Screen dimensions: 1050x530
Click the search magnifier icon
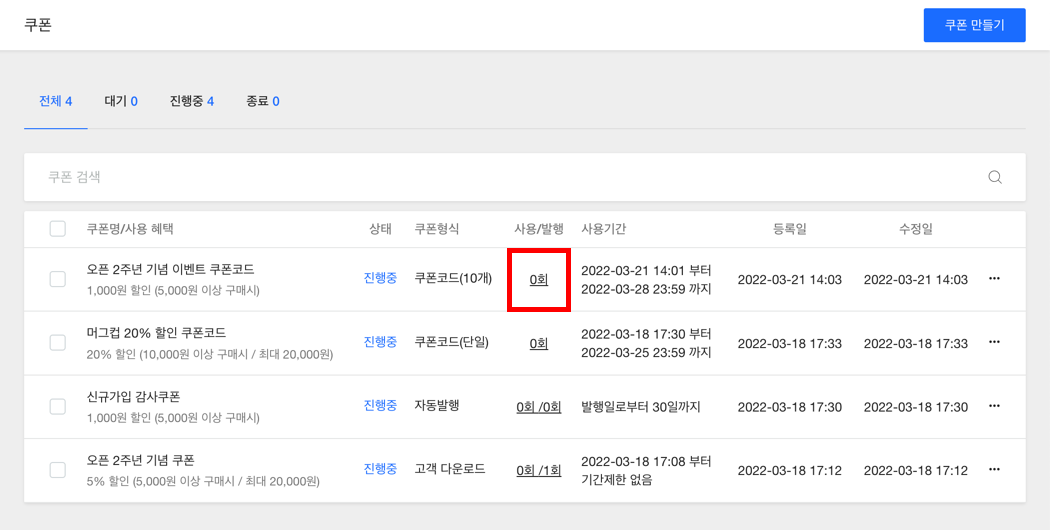click(995, 177)
